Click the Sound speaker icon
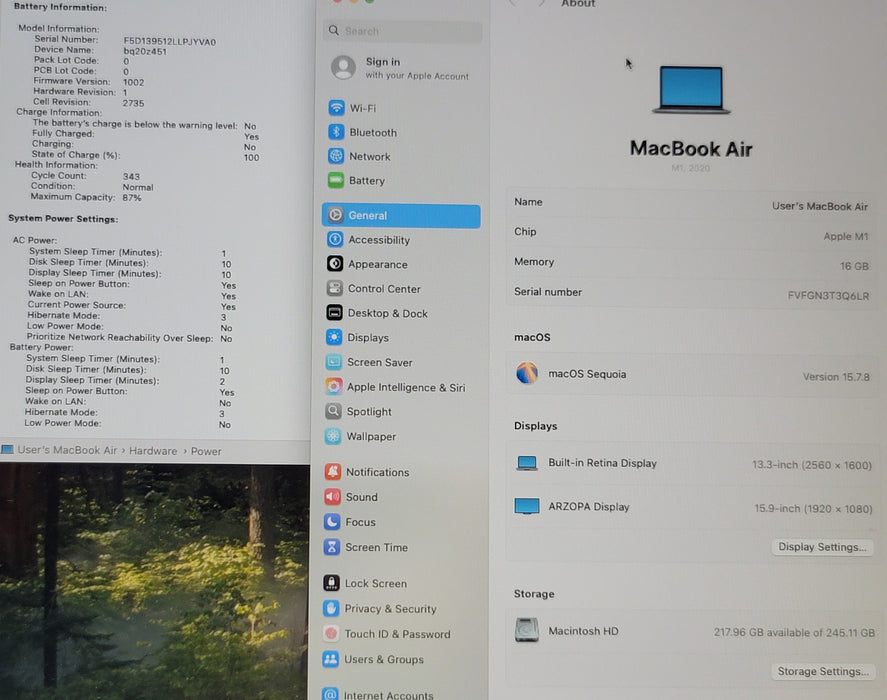 (333, 496)
